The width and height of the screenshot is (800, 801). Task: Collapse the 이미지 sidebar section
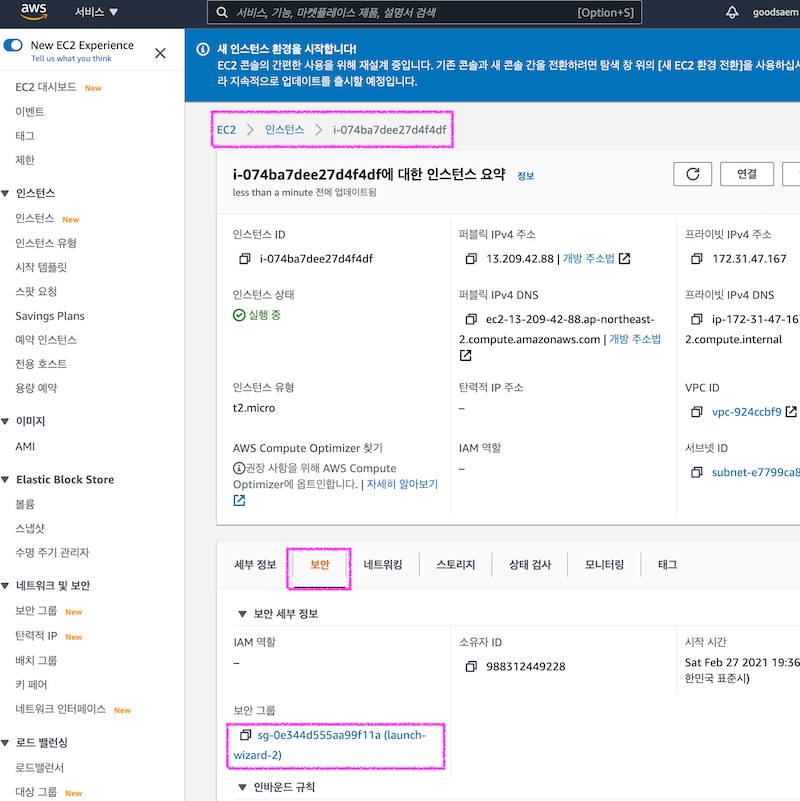point(5,421)
